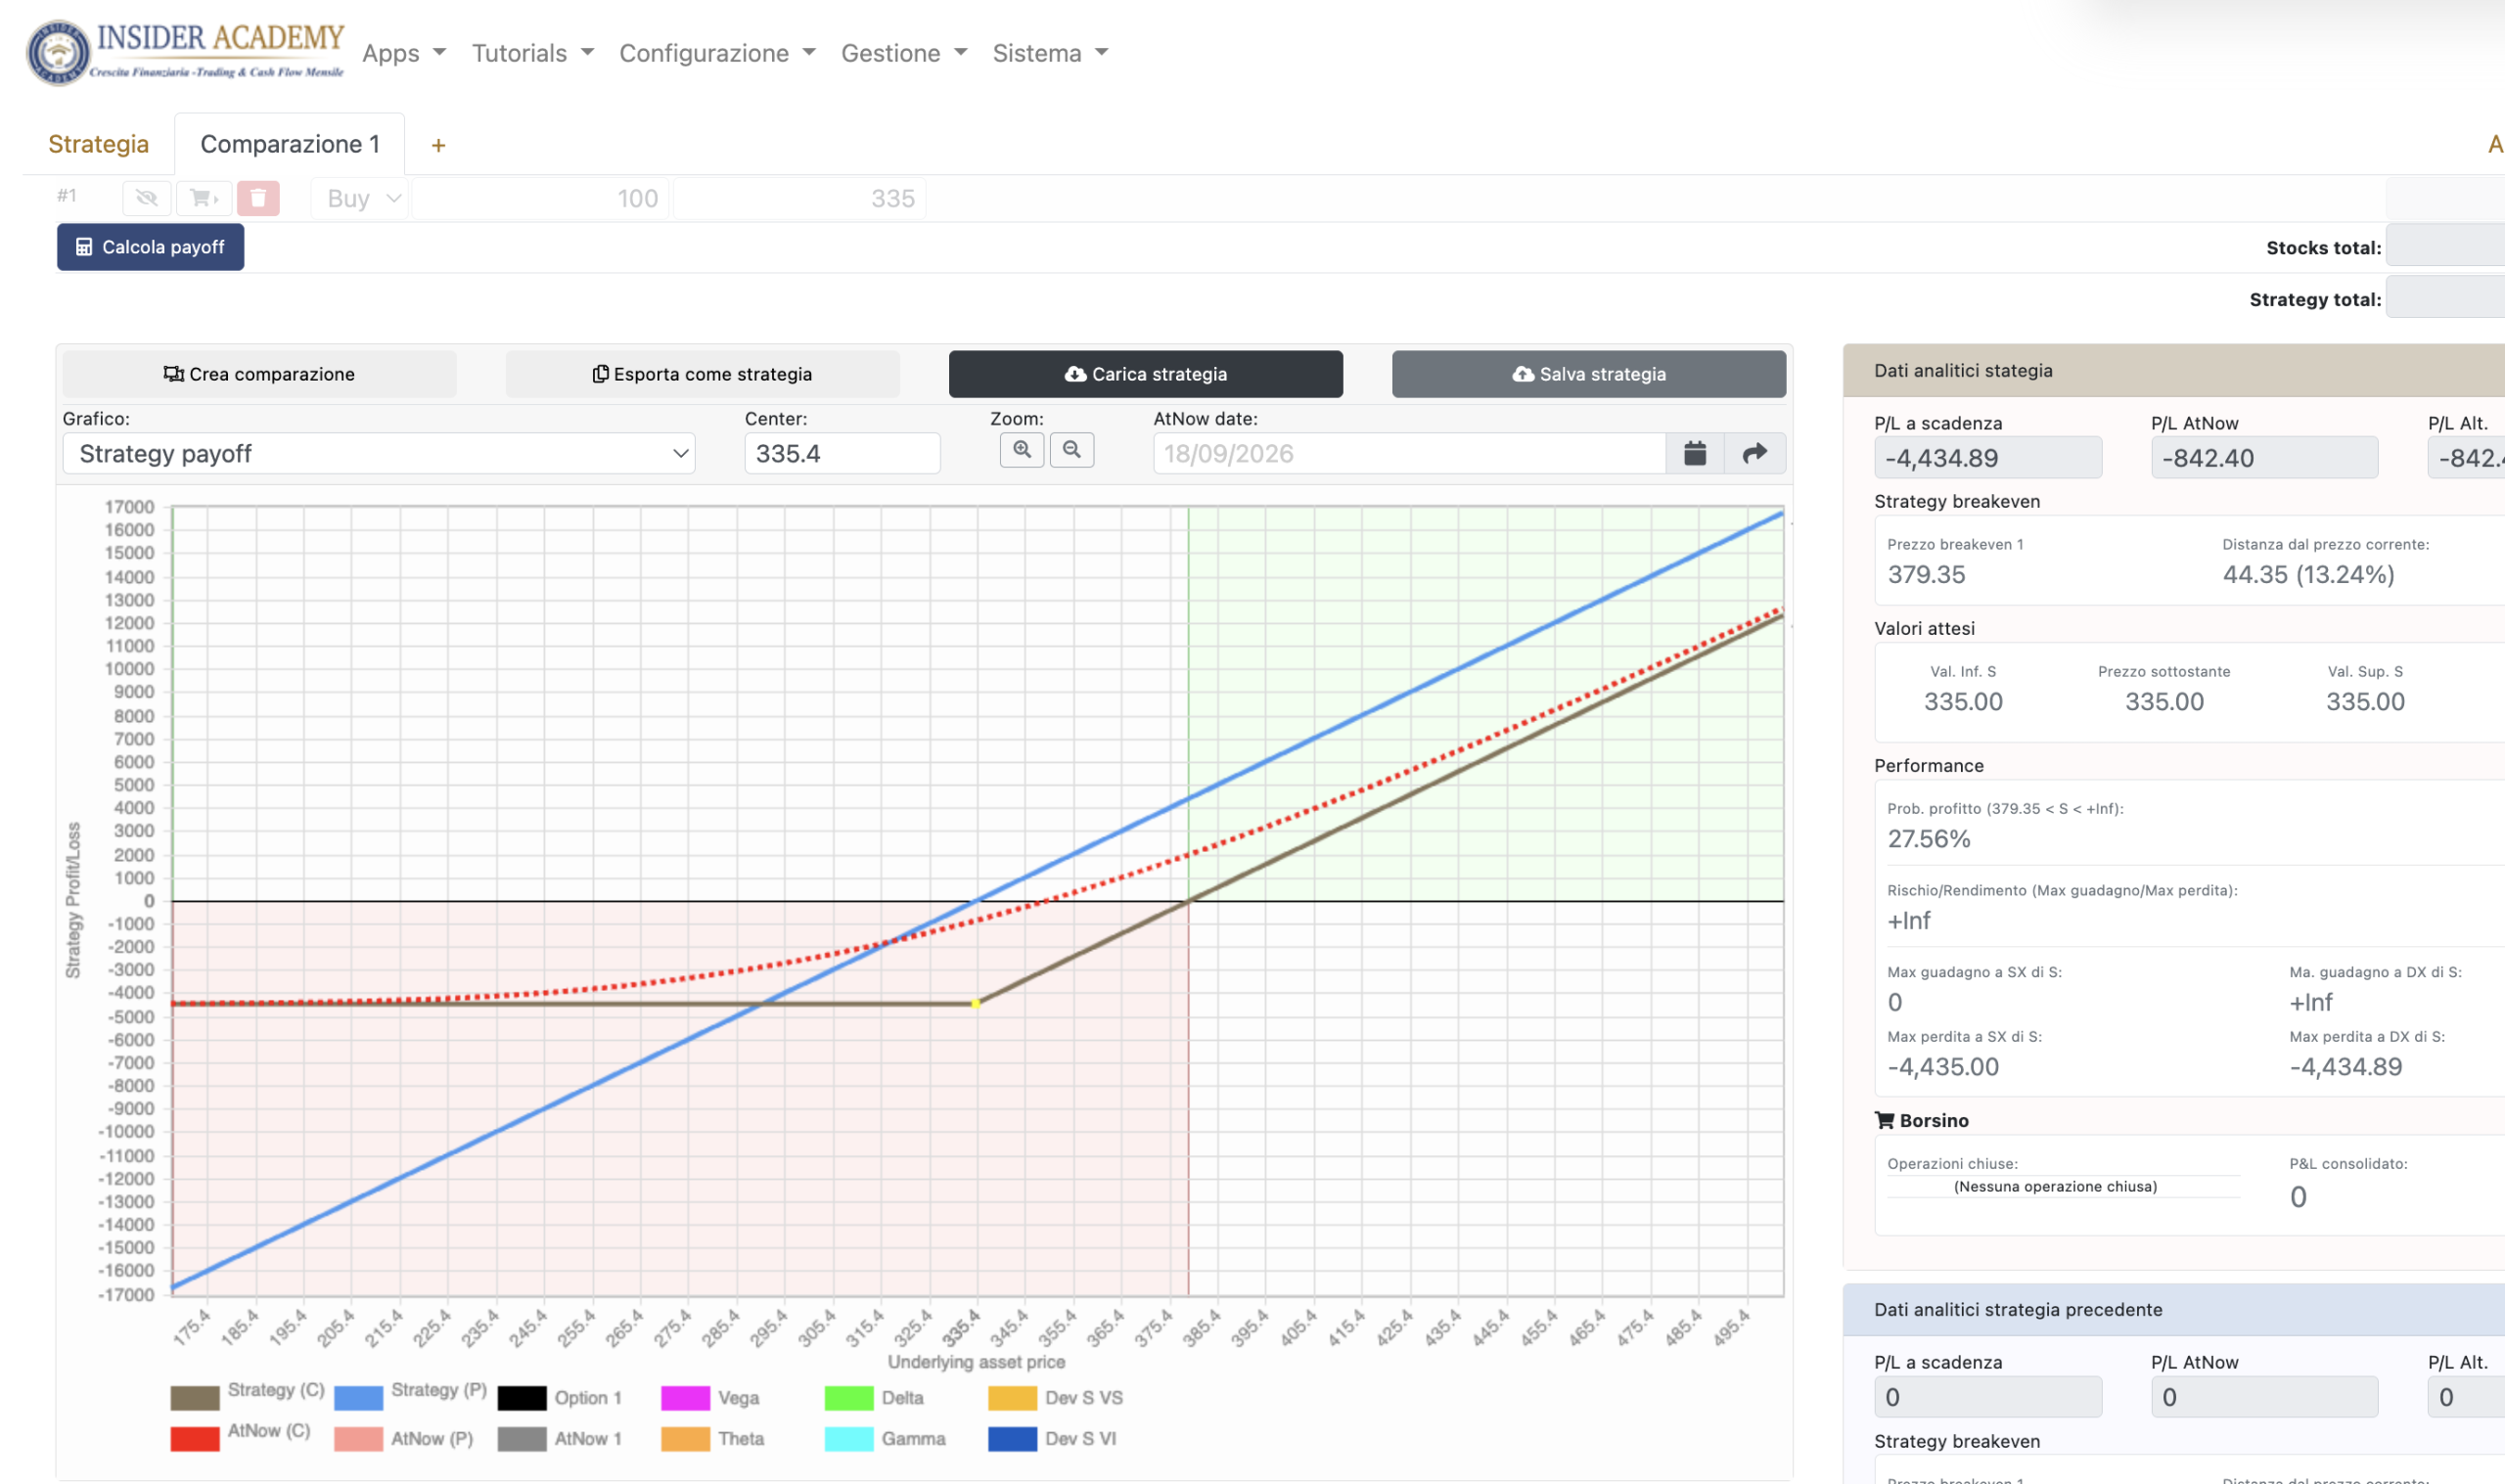
Task: Open the Grafico Strategy payoff dropdown
Action: 379,453
